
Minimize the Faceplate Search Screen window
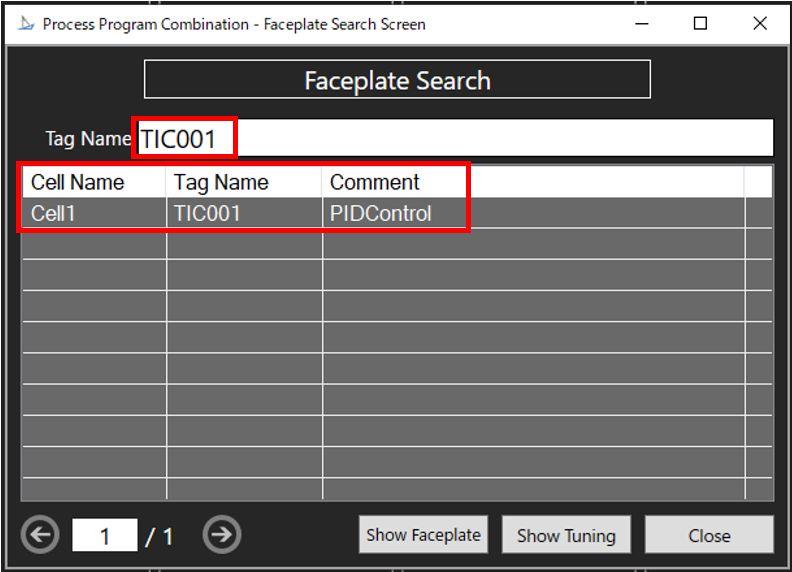click(642, 24)
